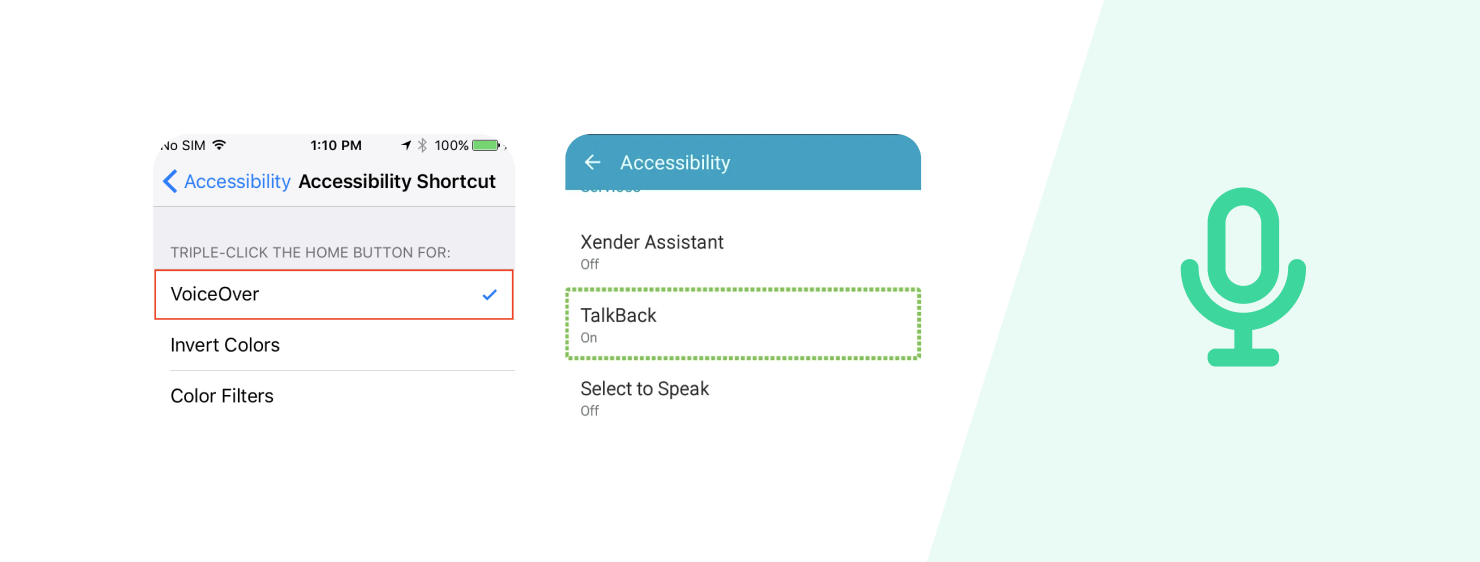
Task: Click the large green microphone icon
Action: (1243, 276)
